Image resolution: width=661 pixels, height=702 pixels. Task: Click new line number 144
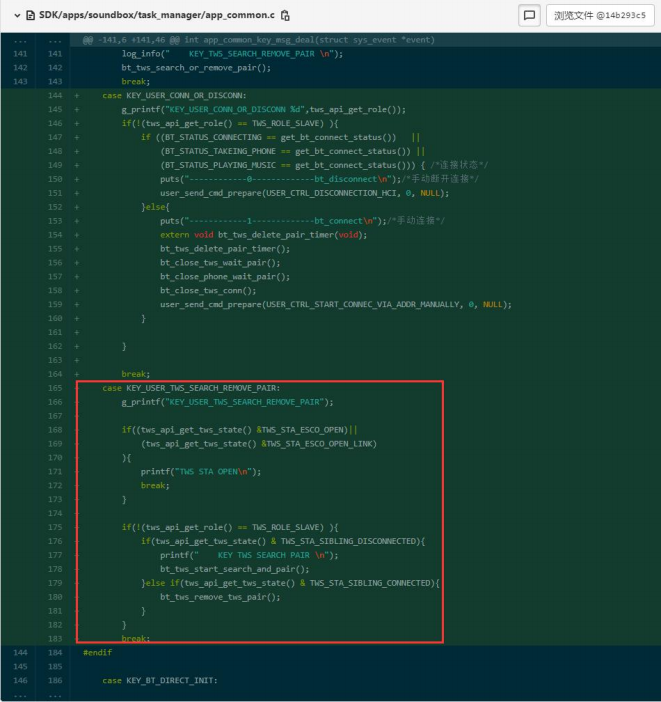tap(55, 95)
